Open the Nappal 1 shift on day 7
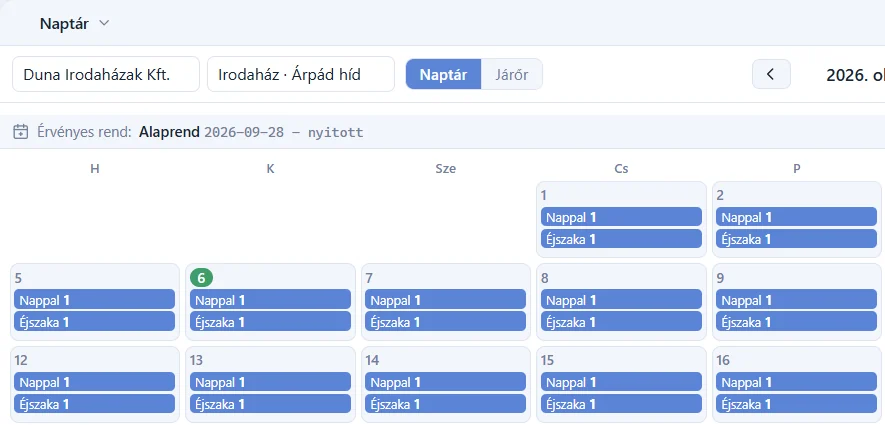 445,300
